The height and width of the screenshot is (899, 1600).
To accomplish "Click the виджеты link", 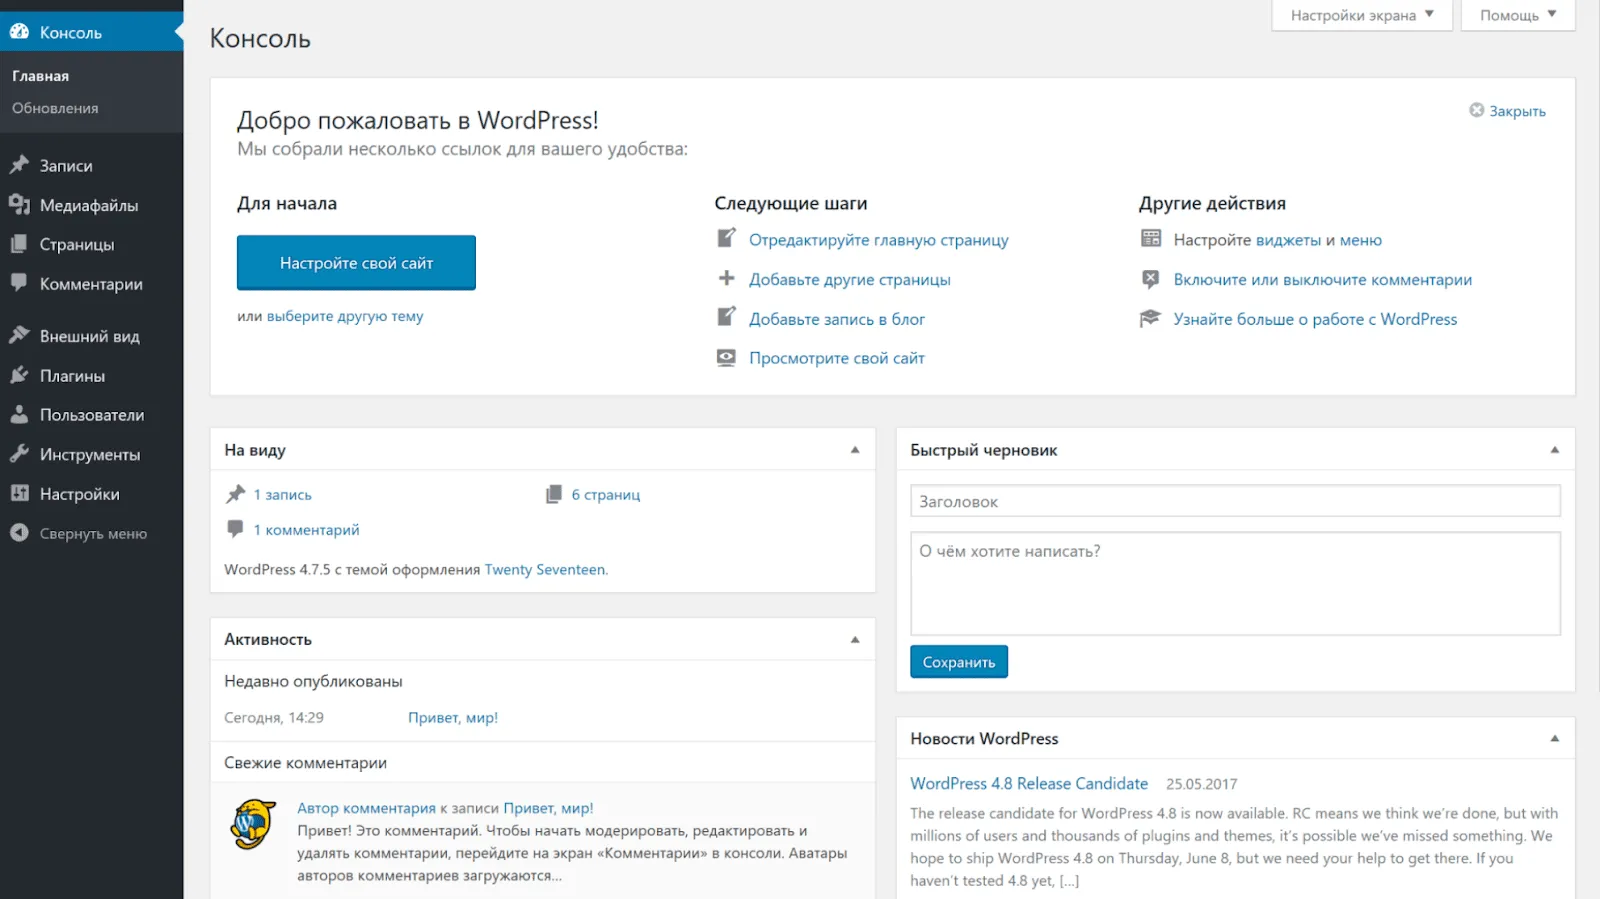I will click(x=1289, y=240).
